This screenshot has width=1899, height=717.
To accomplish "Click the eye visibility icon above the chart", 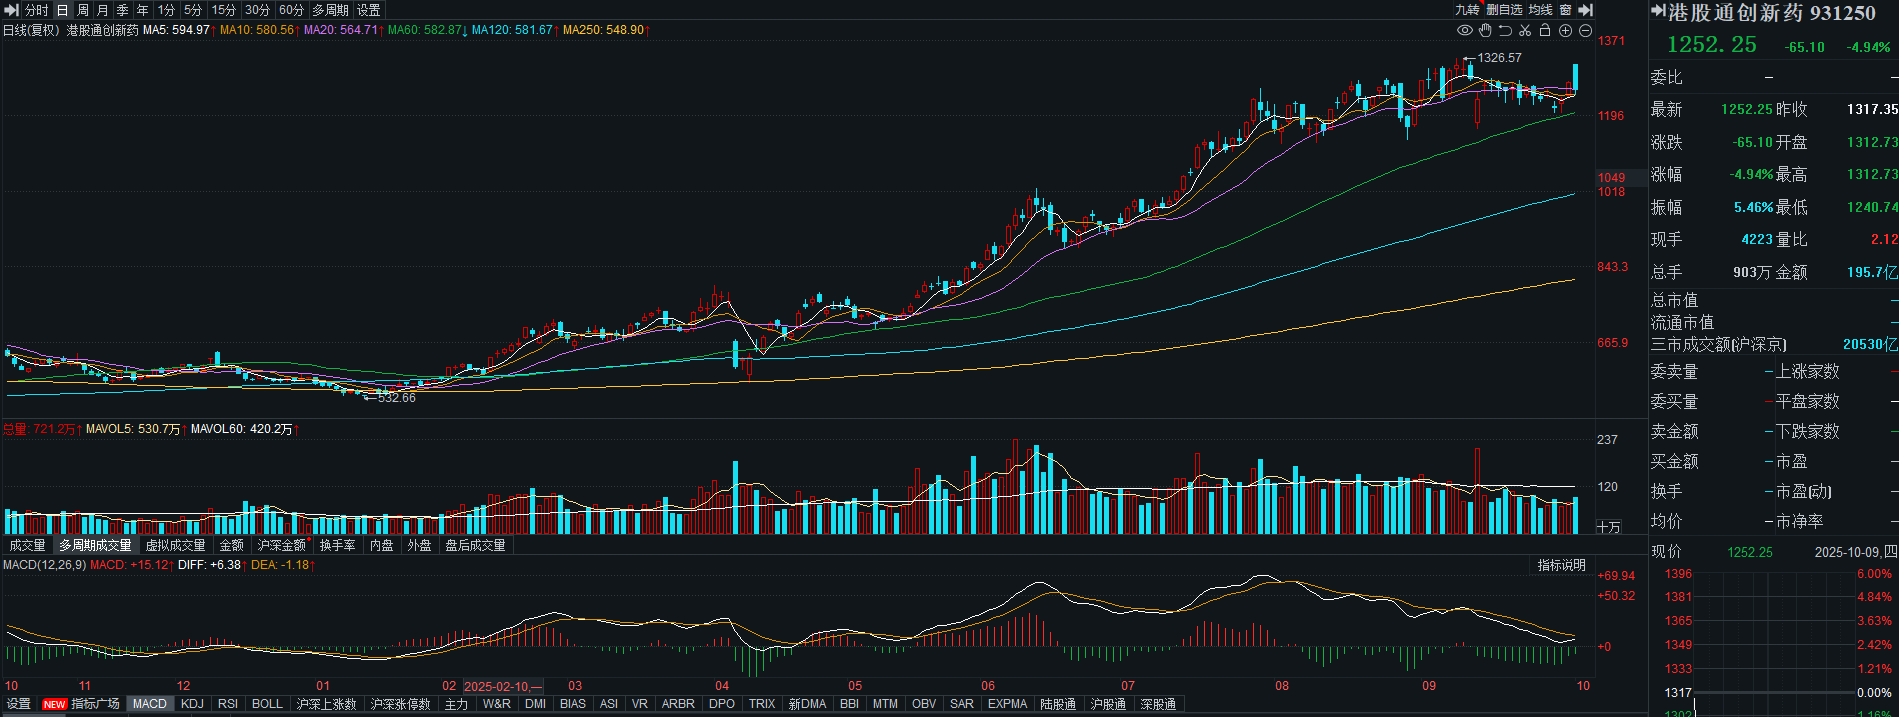I will tap(1465, 31).
